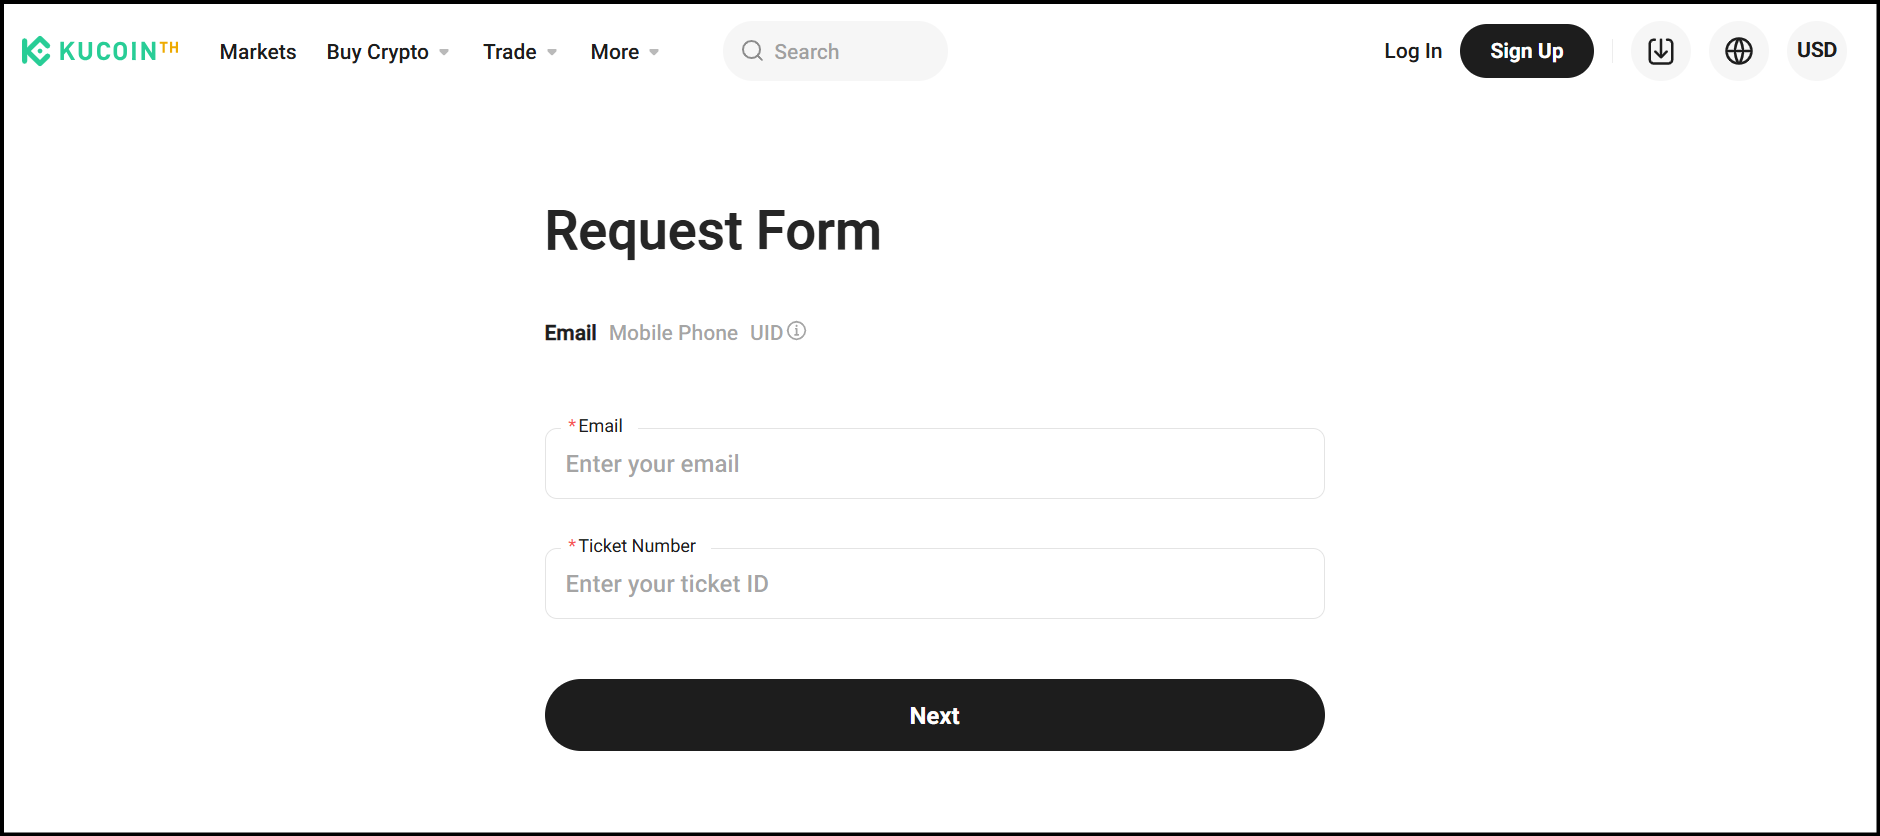Focus the Search bar

click(x=850, y=51)
